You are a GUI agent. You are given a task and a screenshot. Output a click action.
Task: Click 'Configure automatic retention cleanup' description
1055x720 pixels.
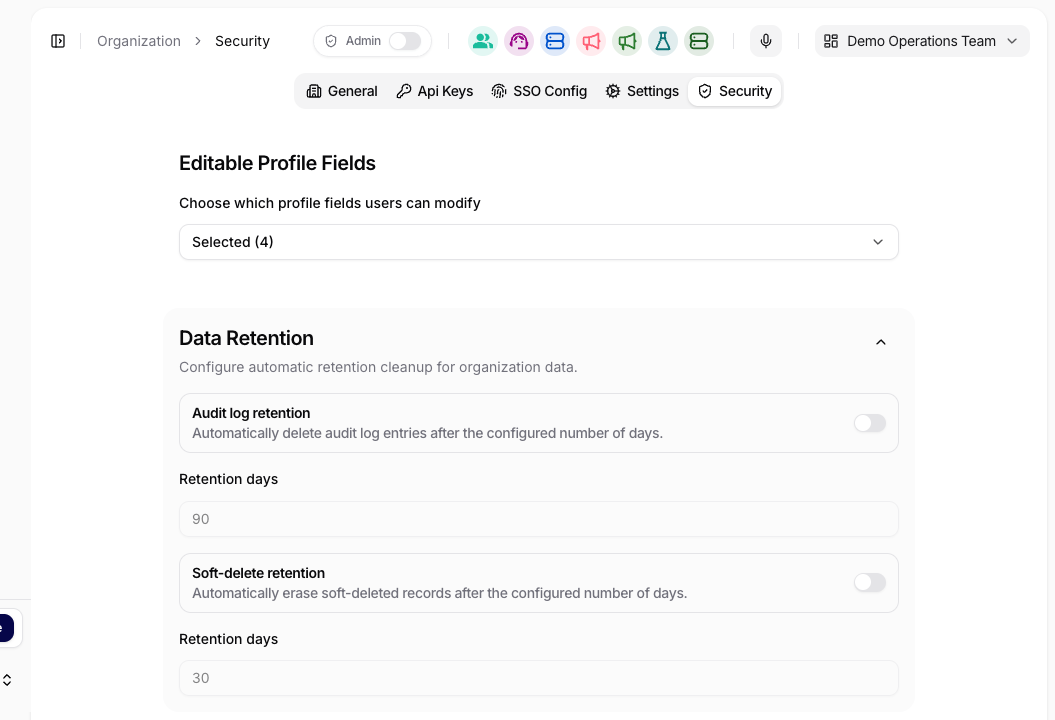[x=378, y=367]
